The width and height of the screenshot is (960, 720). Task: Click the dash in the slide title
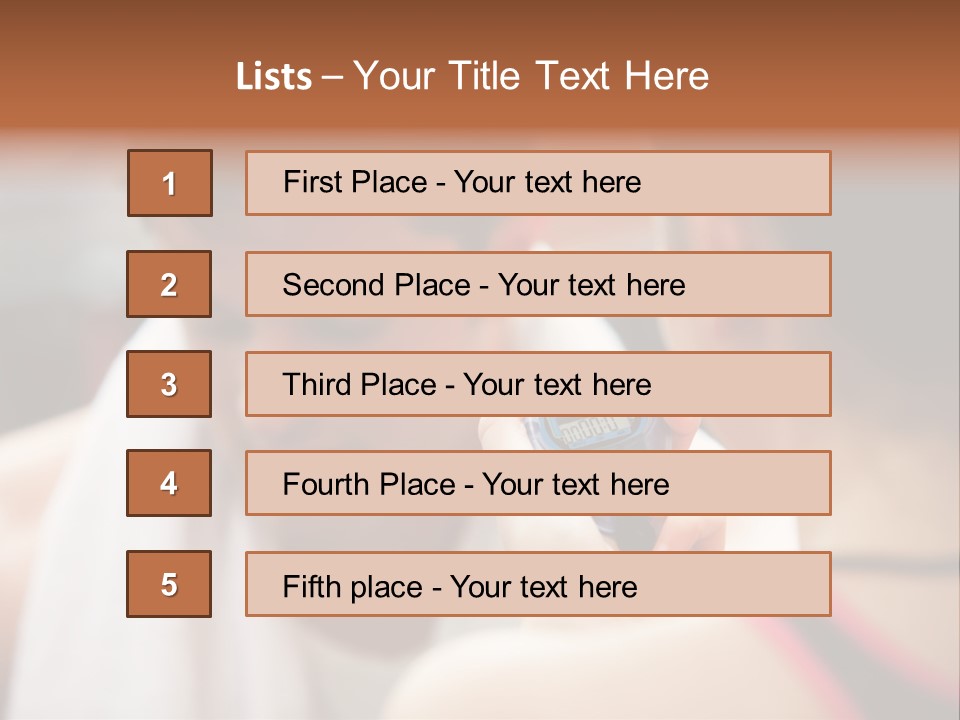pos(332,78)
